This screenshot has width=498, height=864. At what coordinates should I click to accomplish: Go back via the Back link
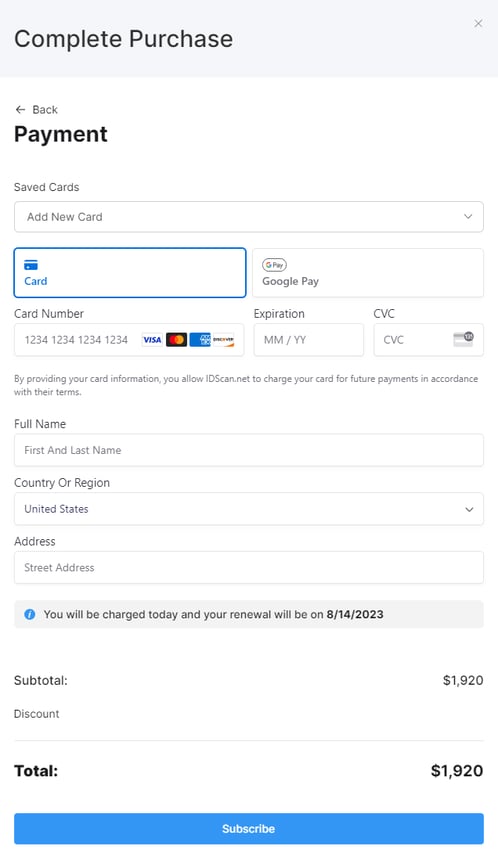(36, 110)
